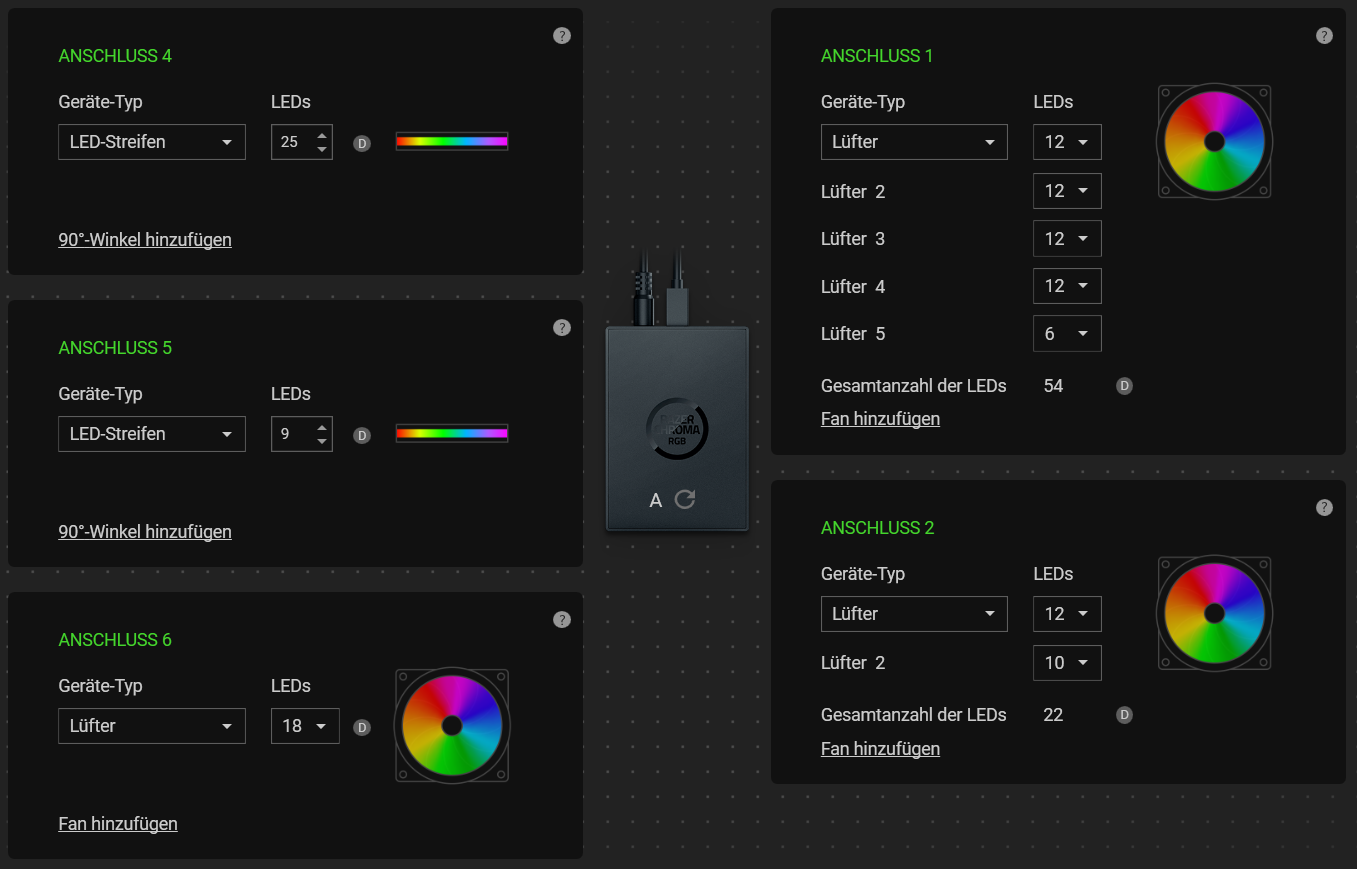Click the fan preview in Anschluss 2

click(1214, 613)
